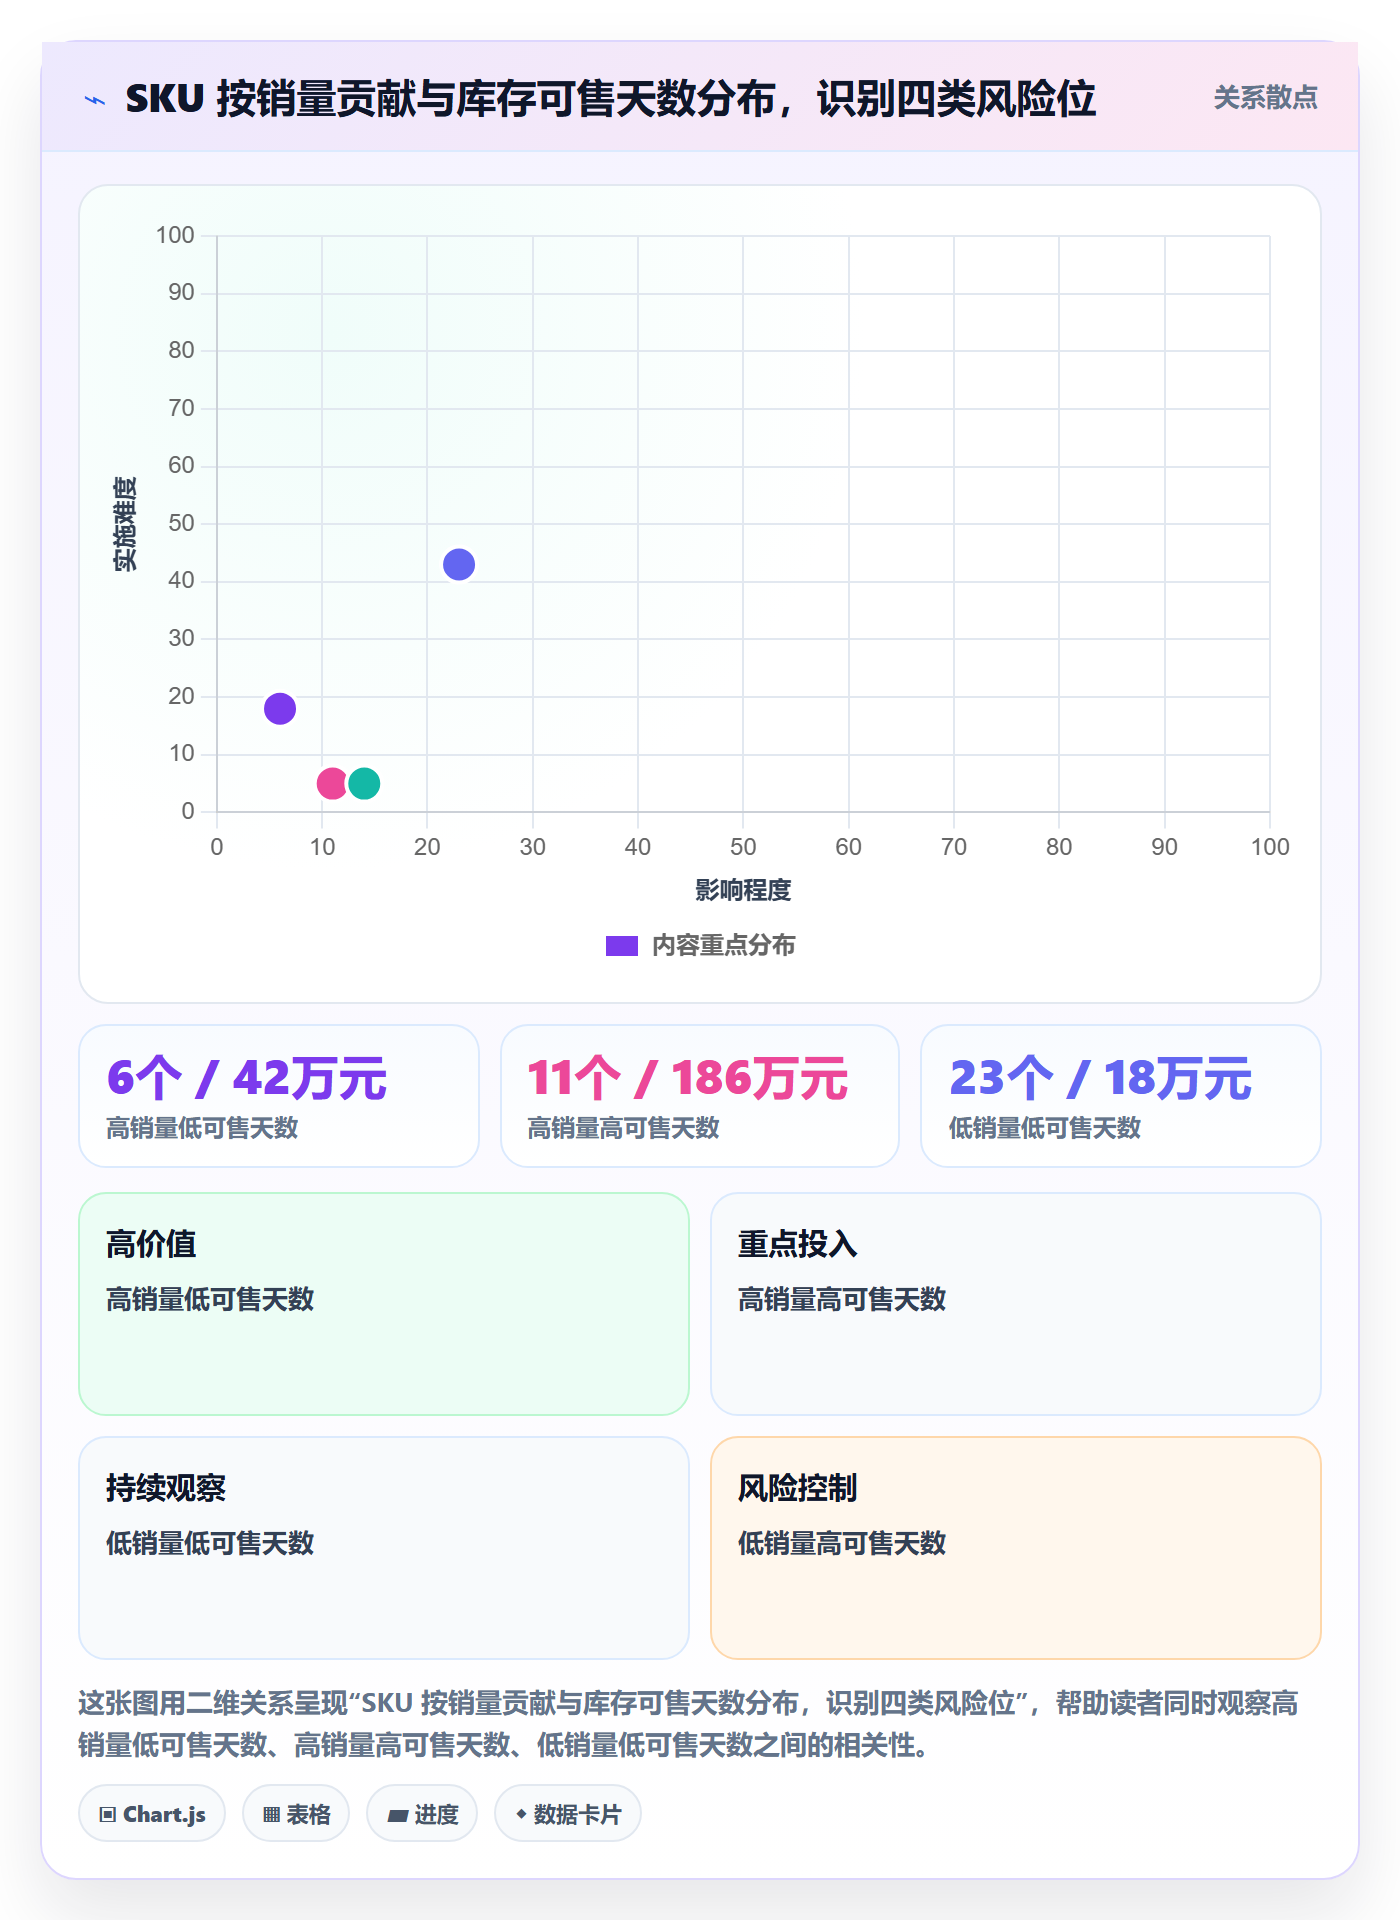Click 低销量低可售天数 label under 23个 card
The image size is (1400, 1920).
click(1045, 1128)
